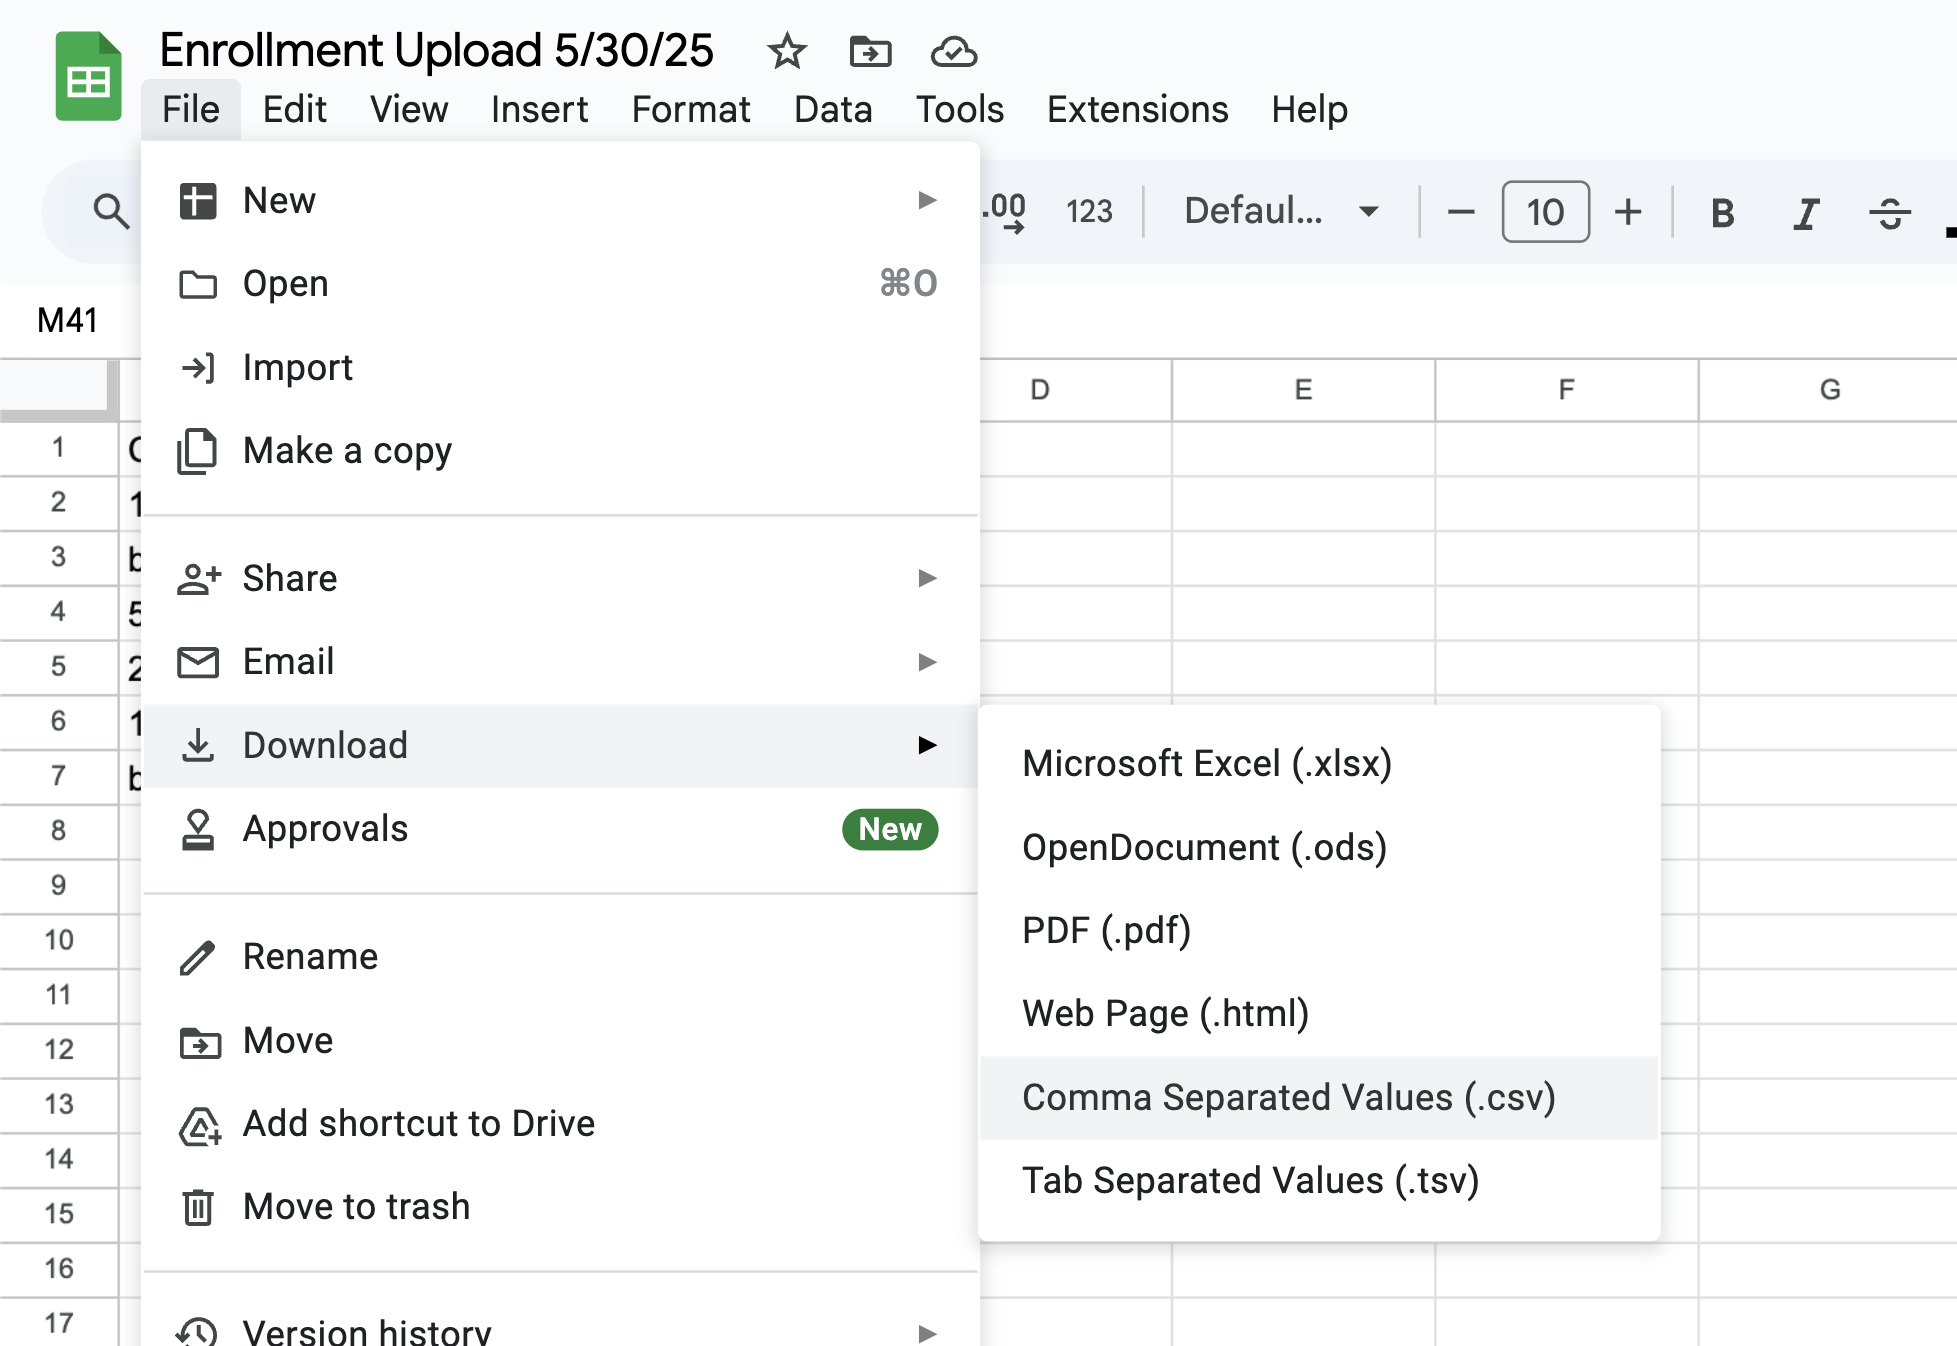Click the Open folder icon
Image resolution: width=1957 pixels, height=1346 pixels.
coord(198,284)
